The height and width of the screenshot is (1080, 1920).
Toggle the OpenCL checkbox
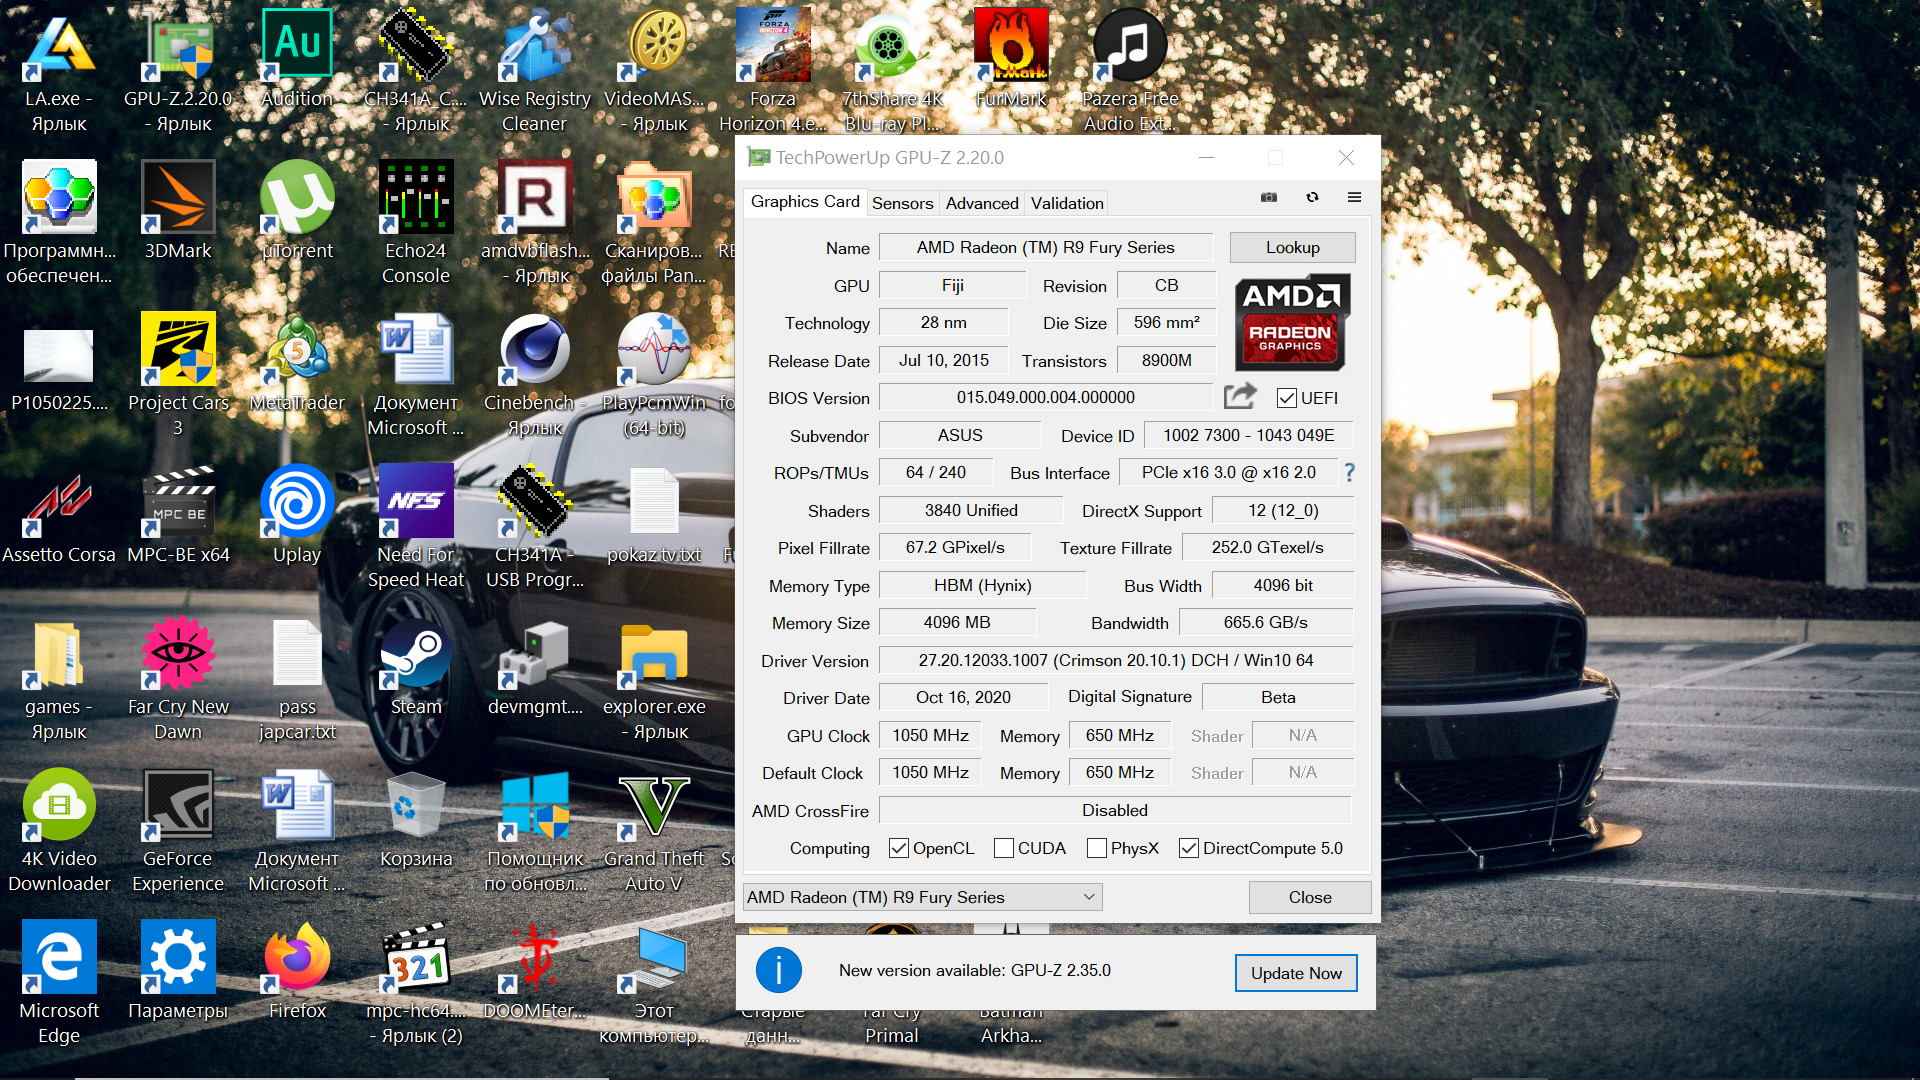pos(899,848)
